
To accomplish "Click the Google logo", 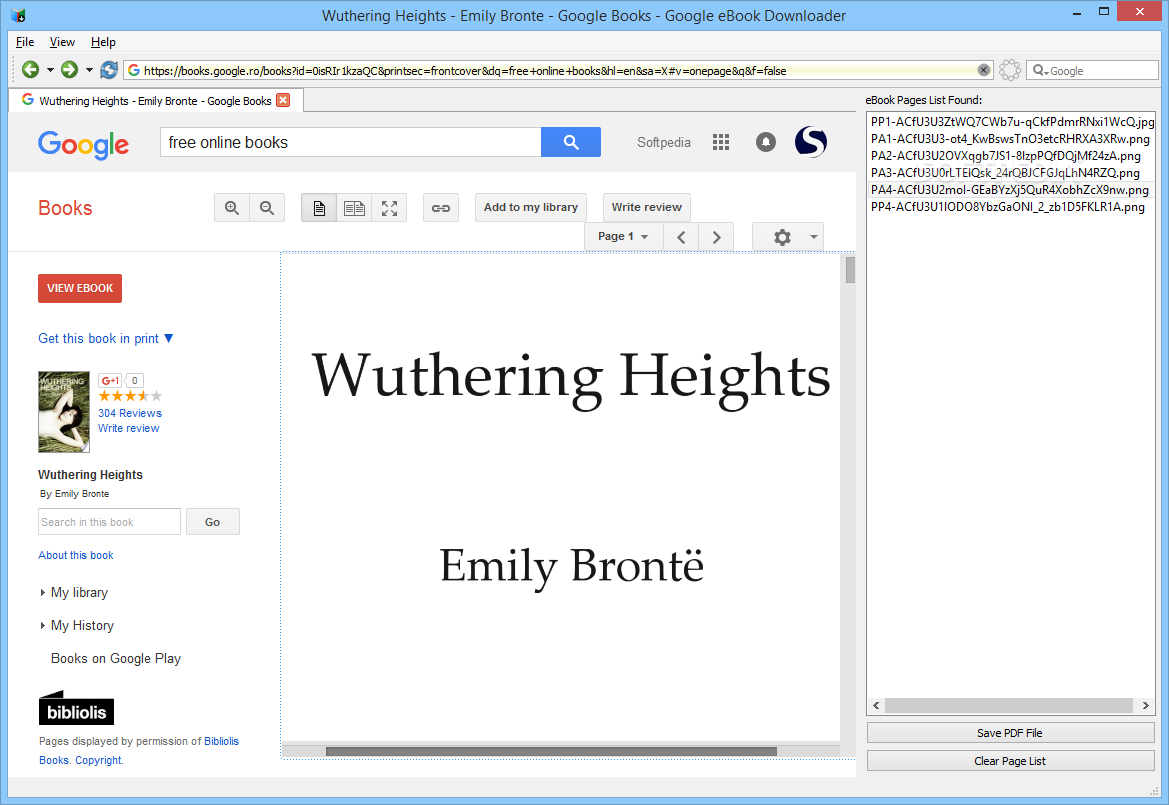I will [x=84, y=144].
